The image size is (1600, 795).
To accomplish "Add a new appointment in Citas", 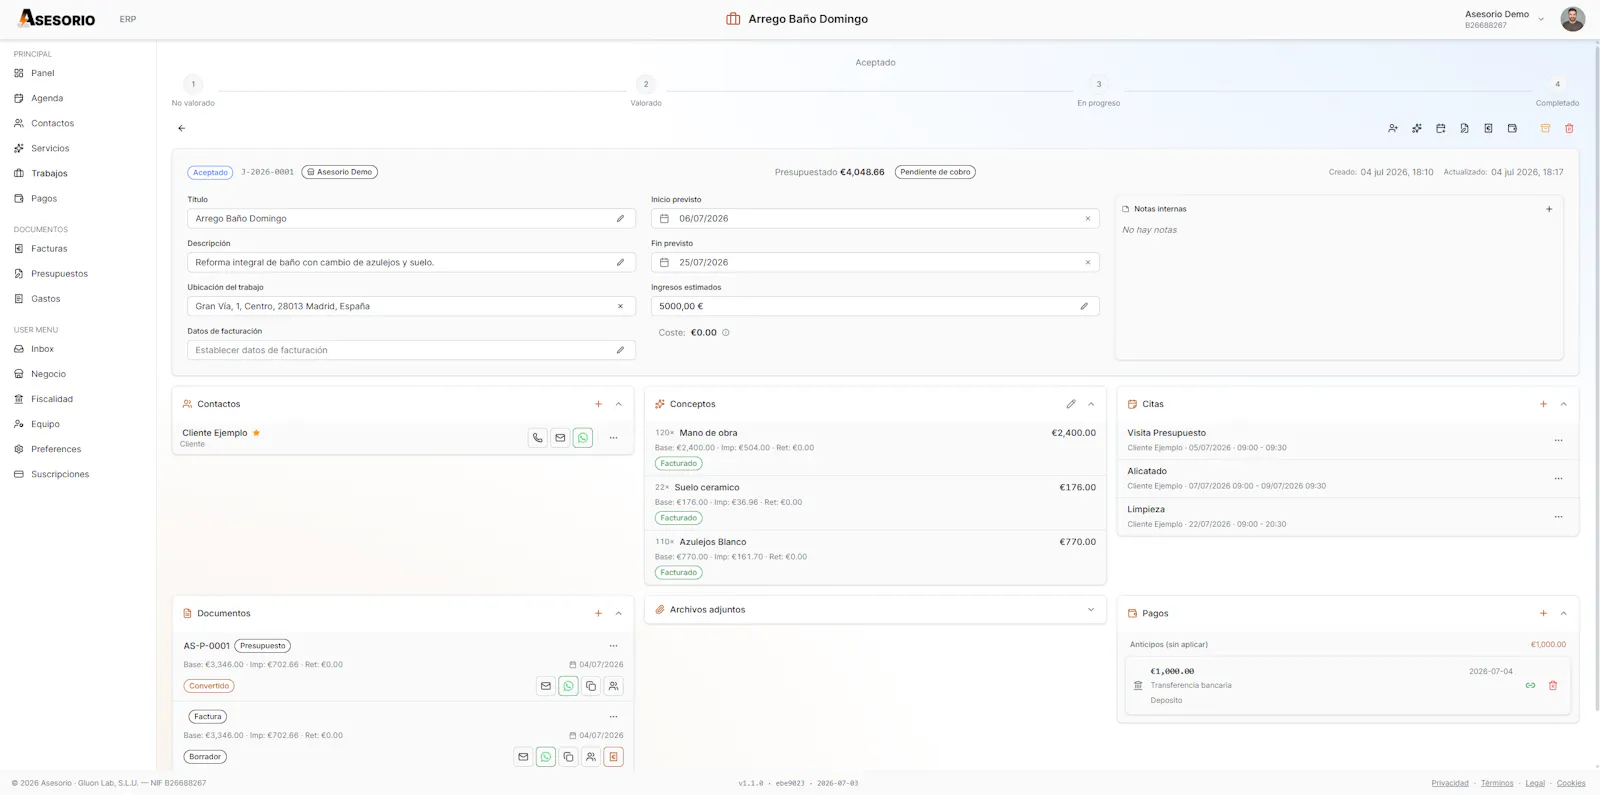I will [1543, 404].
